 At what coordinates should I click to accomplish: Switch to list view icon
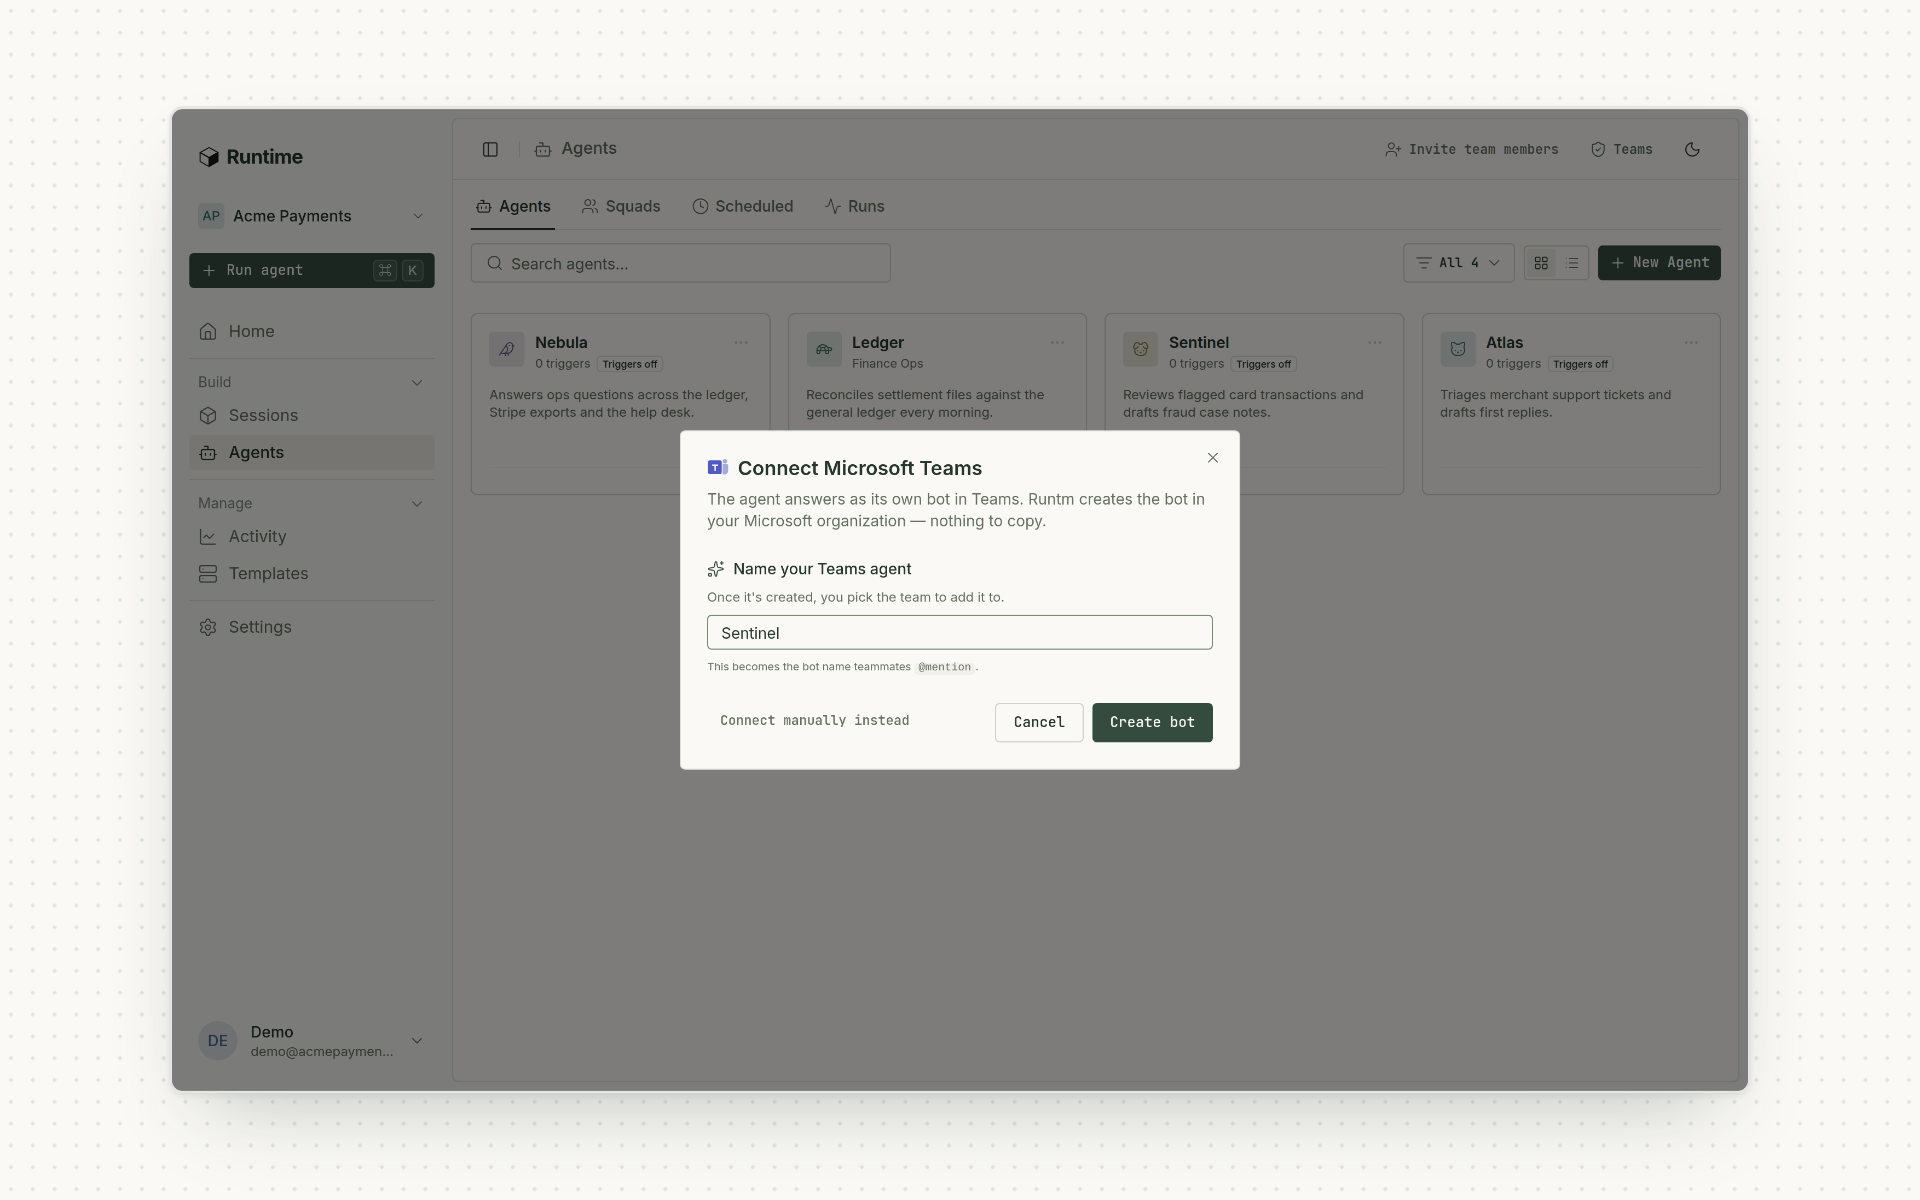pos(1572,263)
